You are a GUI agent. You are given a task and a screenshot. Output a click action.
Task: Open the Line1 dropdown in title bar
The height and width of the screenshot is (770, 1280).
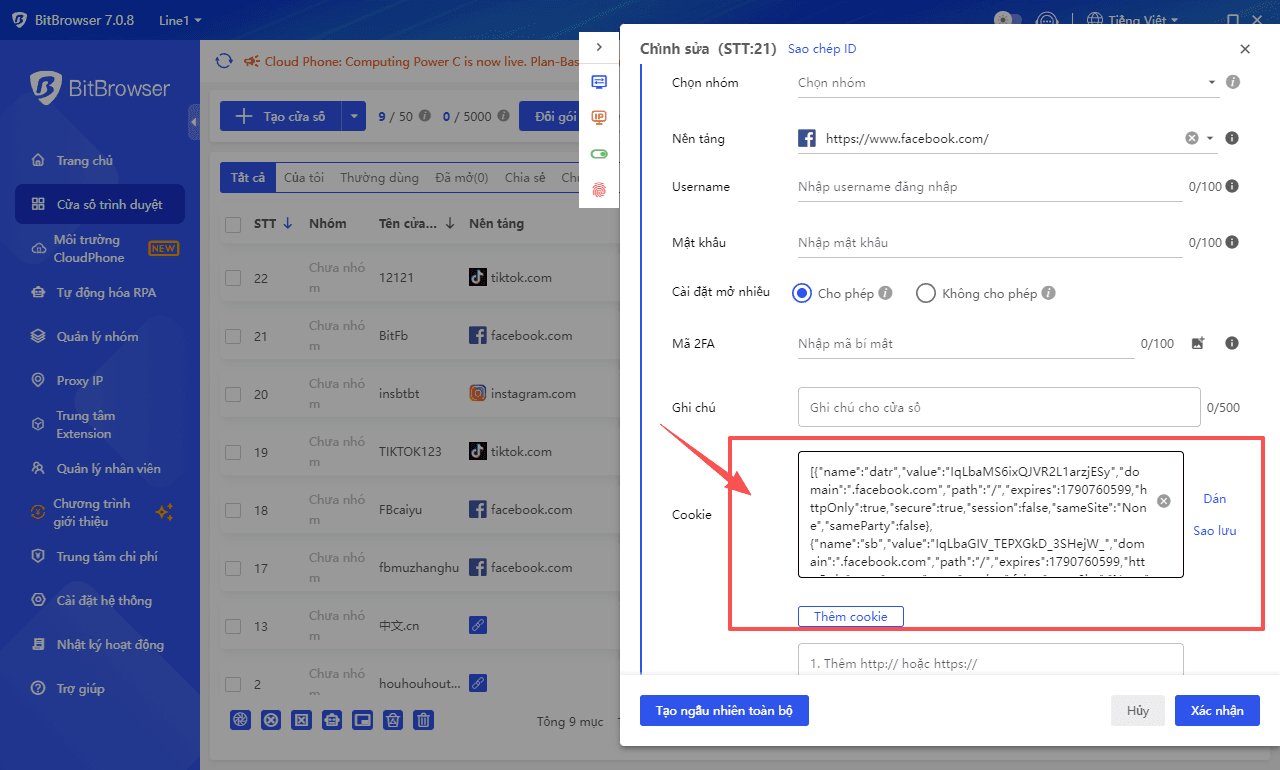[x=180, y=20]
